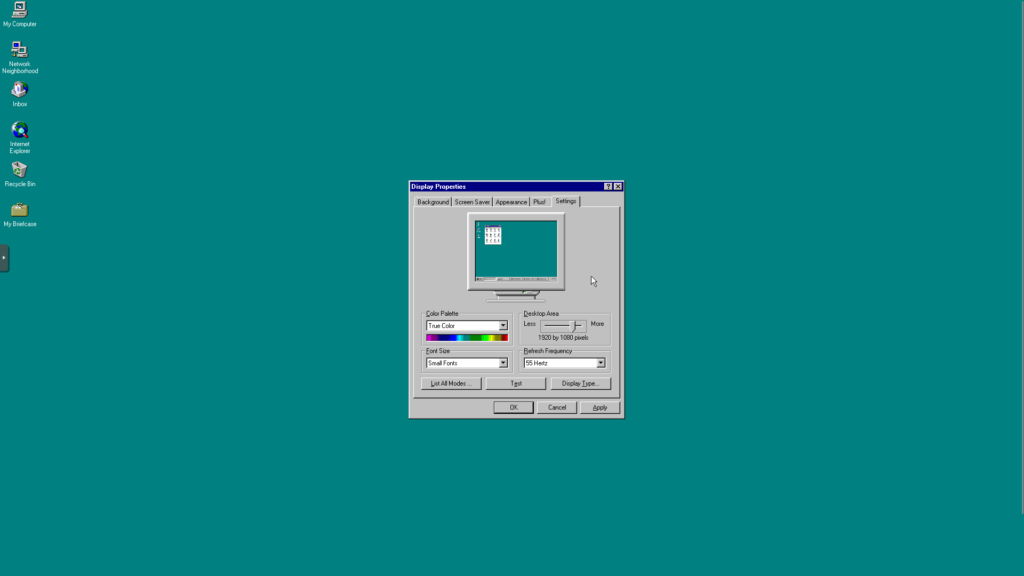
Task: Click the Display Type button
Action: pyautogui.click(x=579, y=383)
